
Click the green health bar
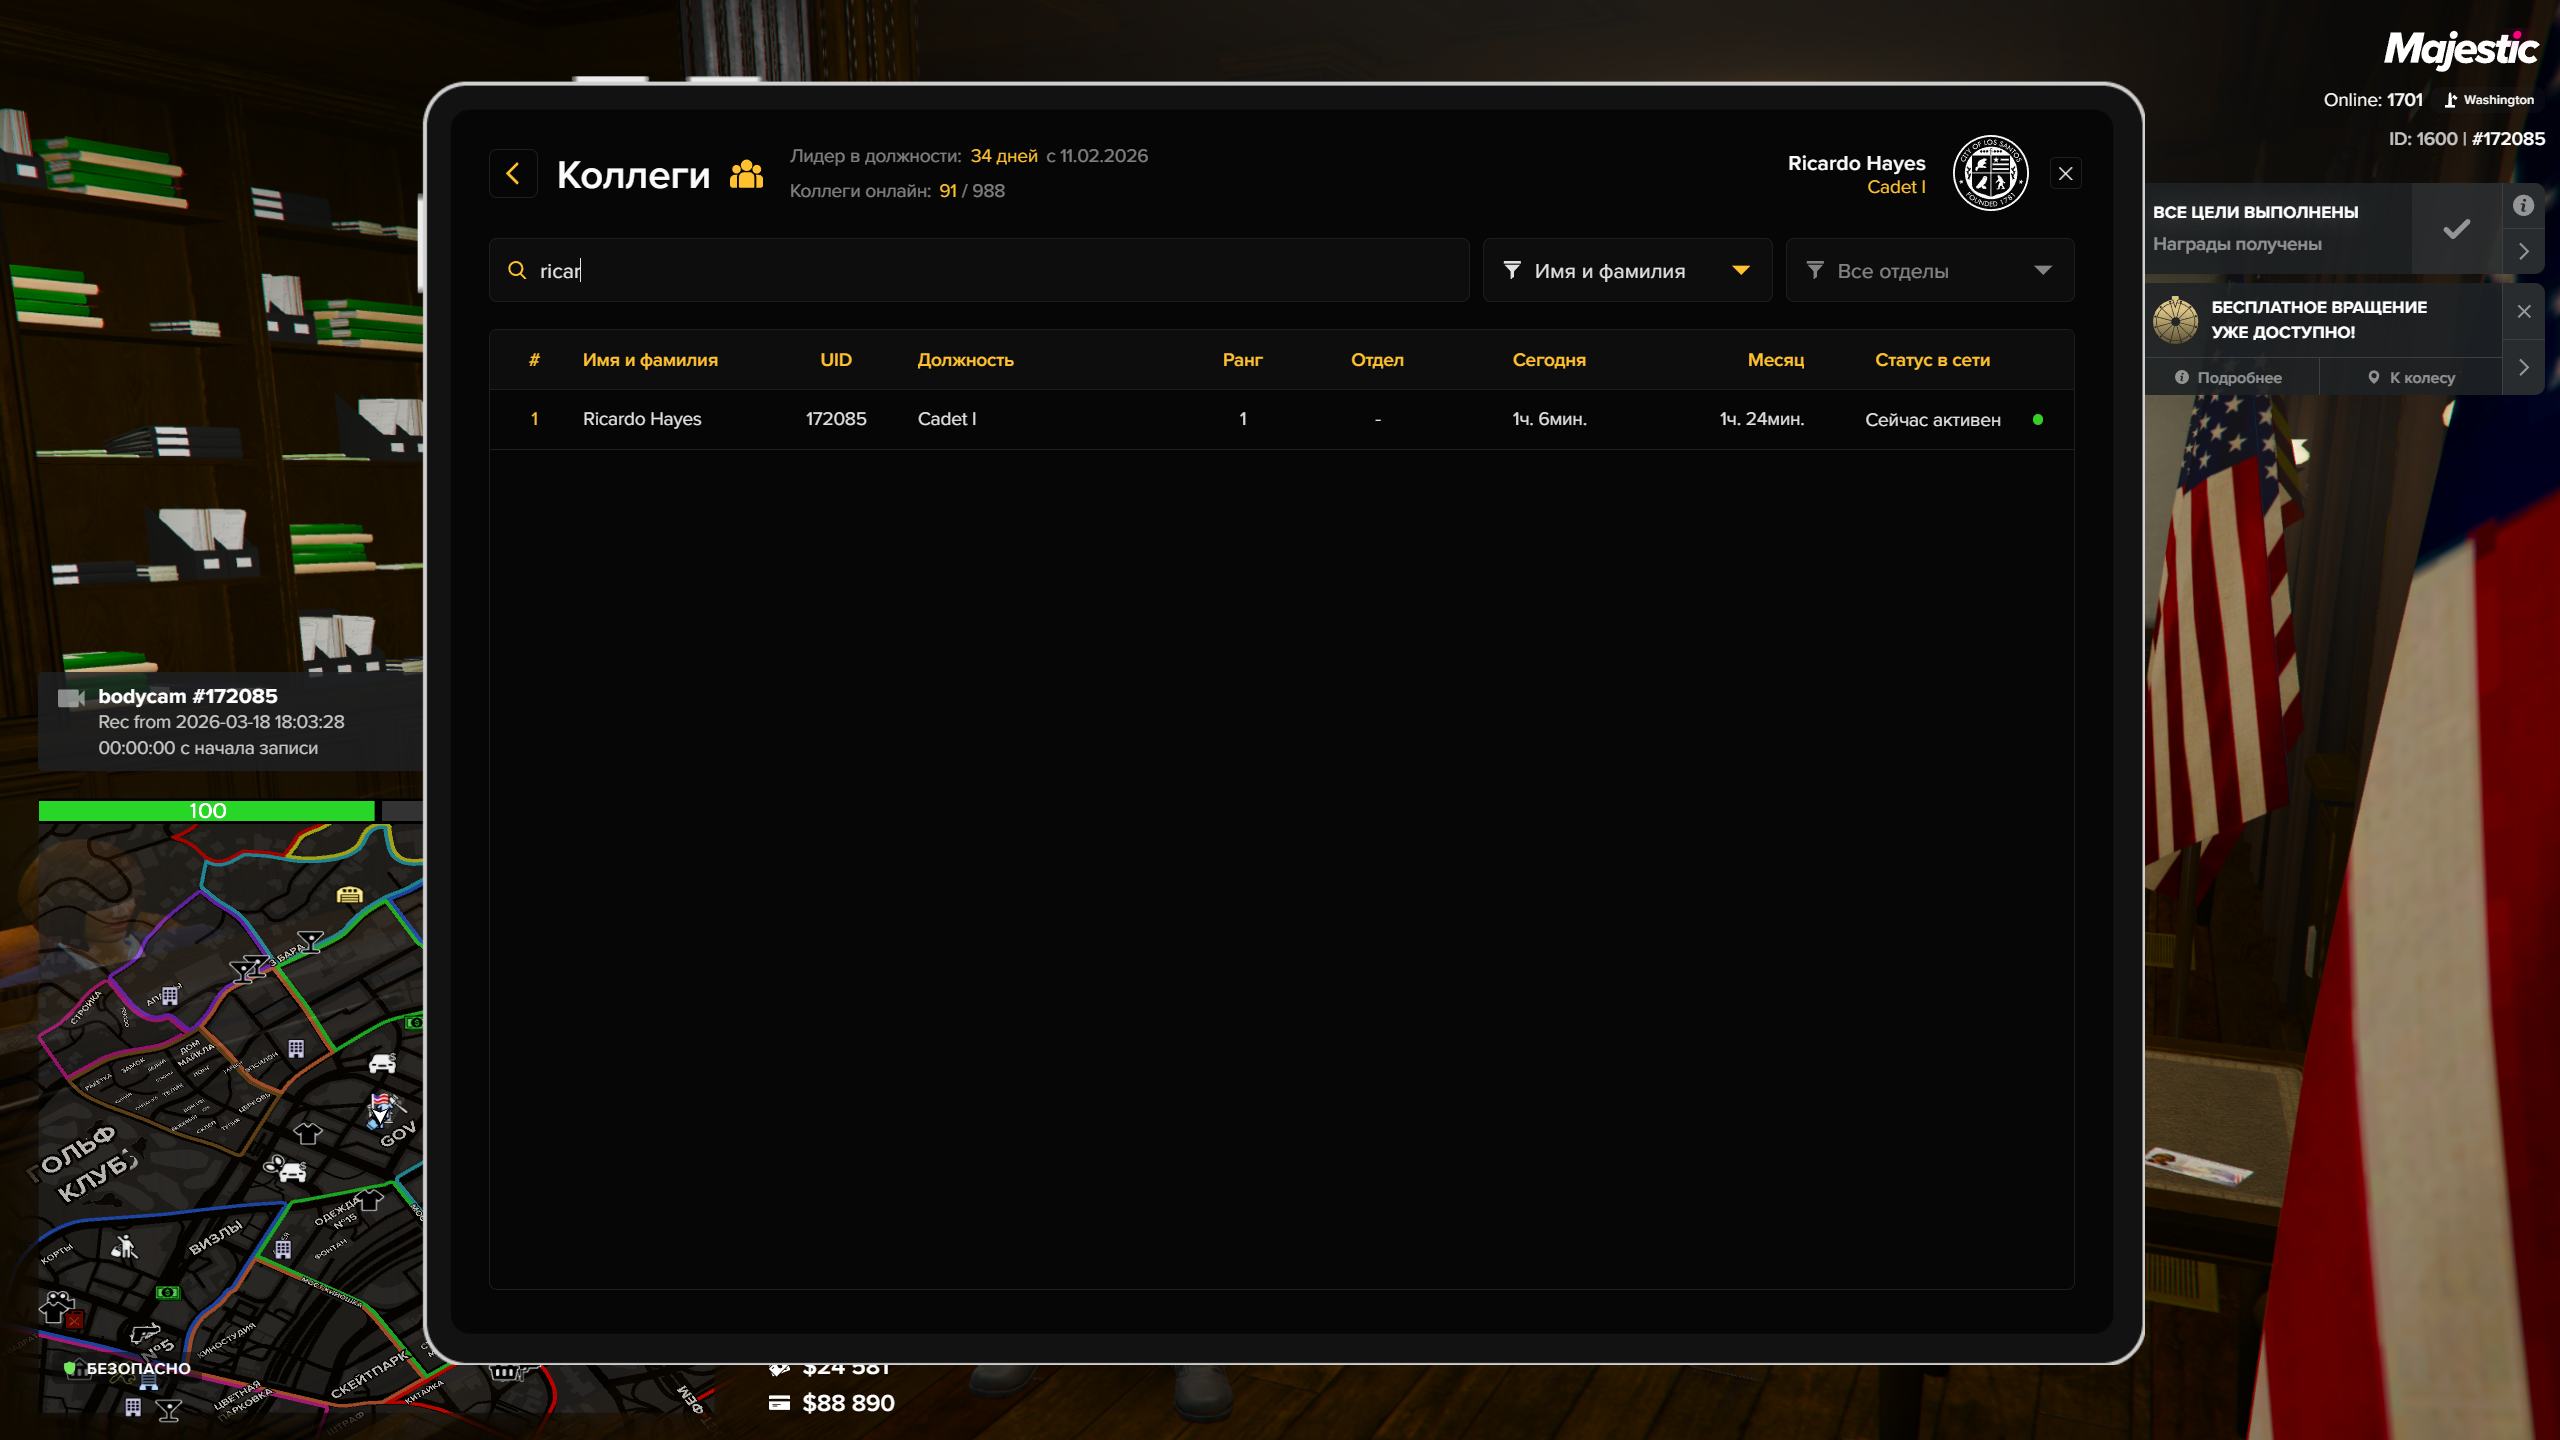206,811
